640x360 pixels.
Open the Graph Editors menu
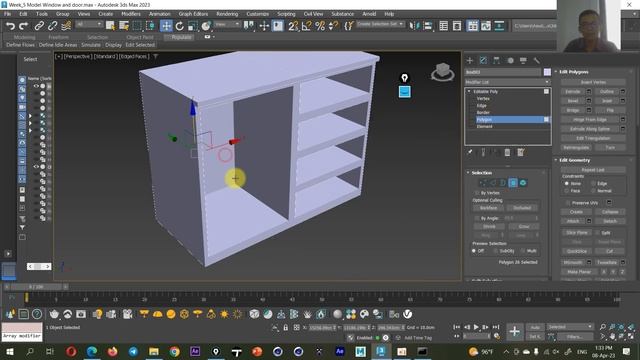(x=193, y=14)
